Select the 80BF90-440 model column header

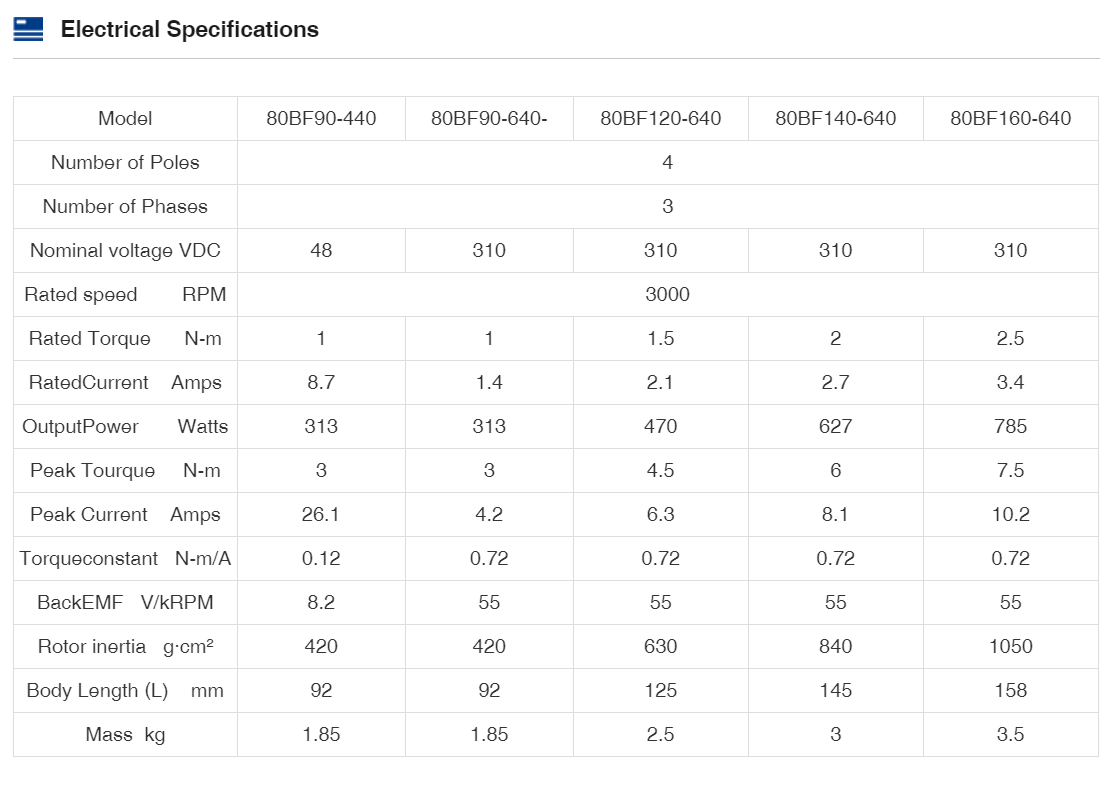tap(321, 119)
